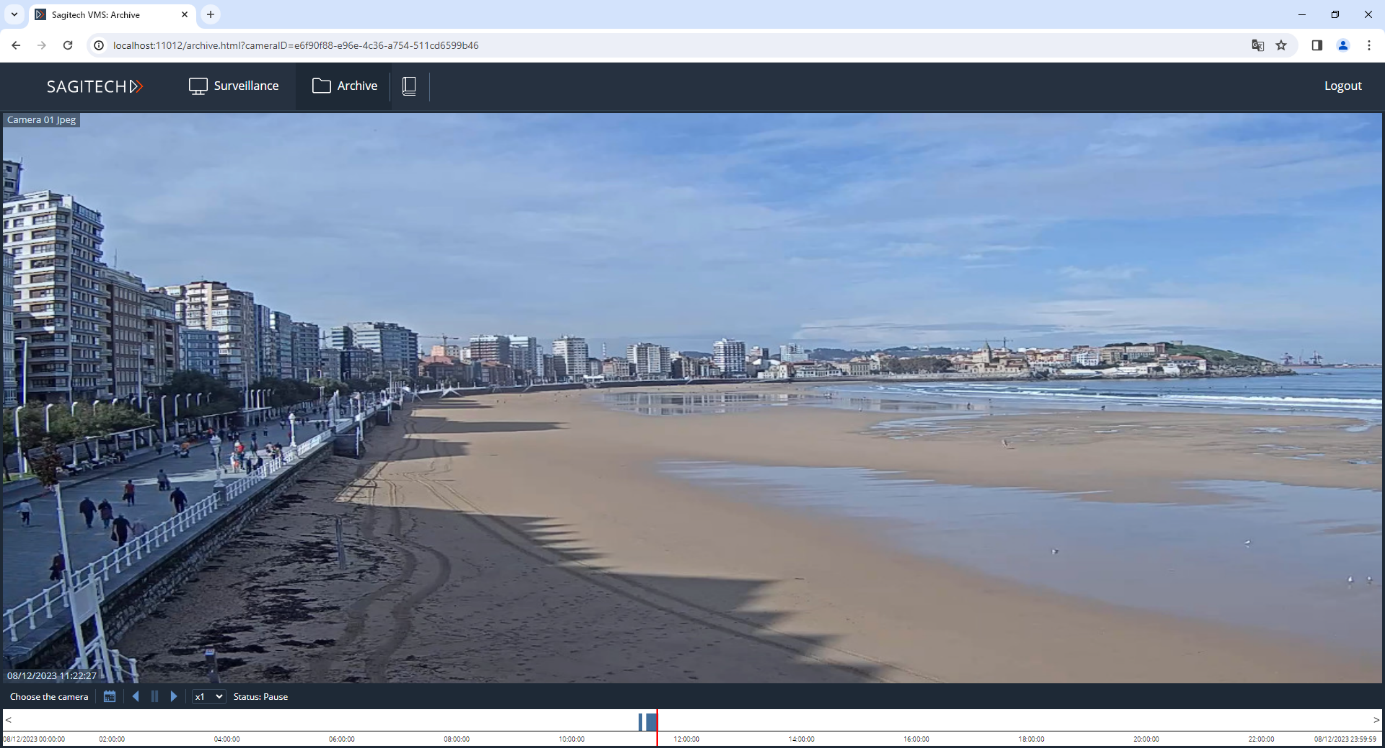The width and height of the screenshot is (1385, 748).
Task: Click the Sagitech logo
Action: click(x=95, y=87)
